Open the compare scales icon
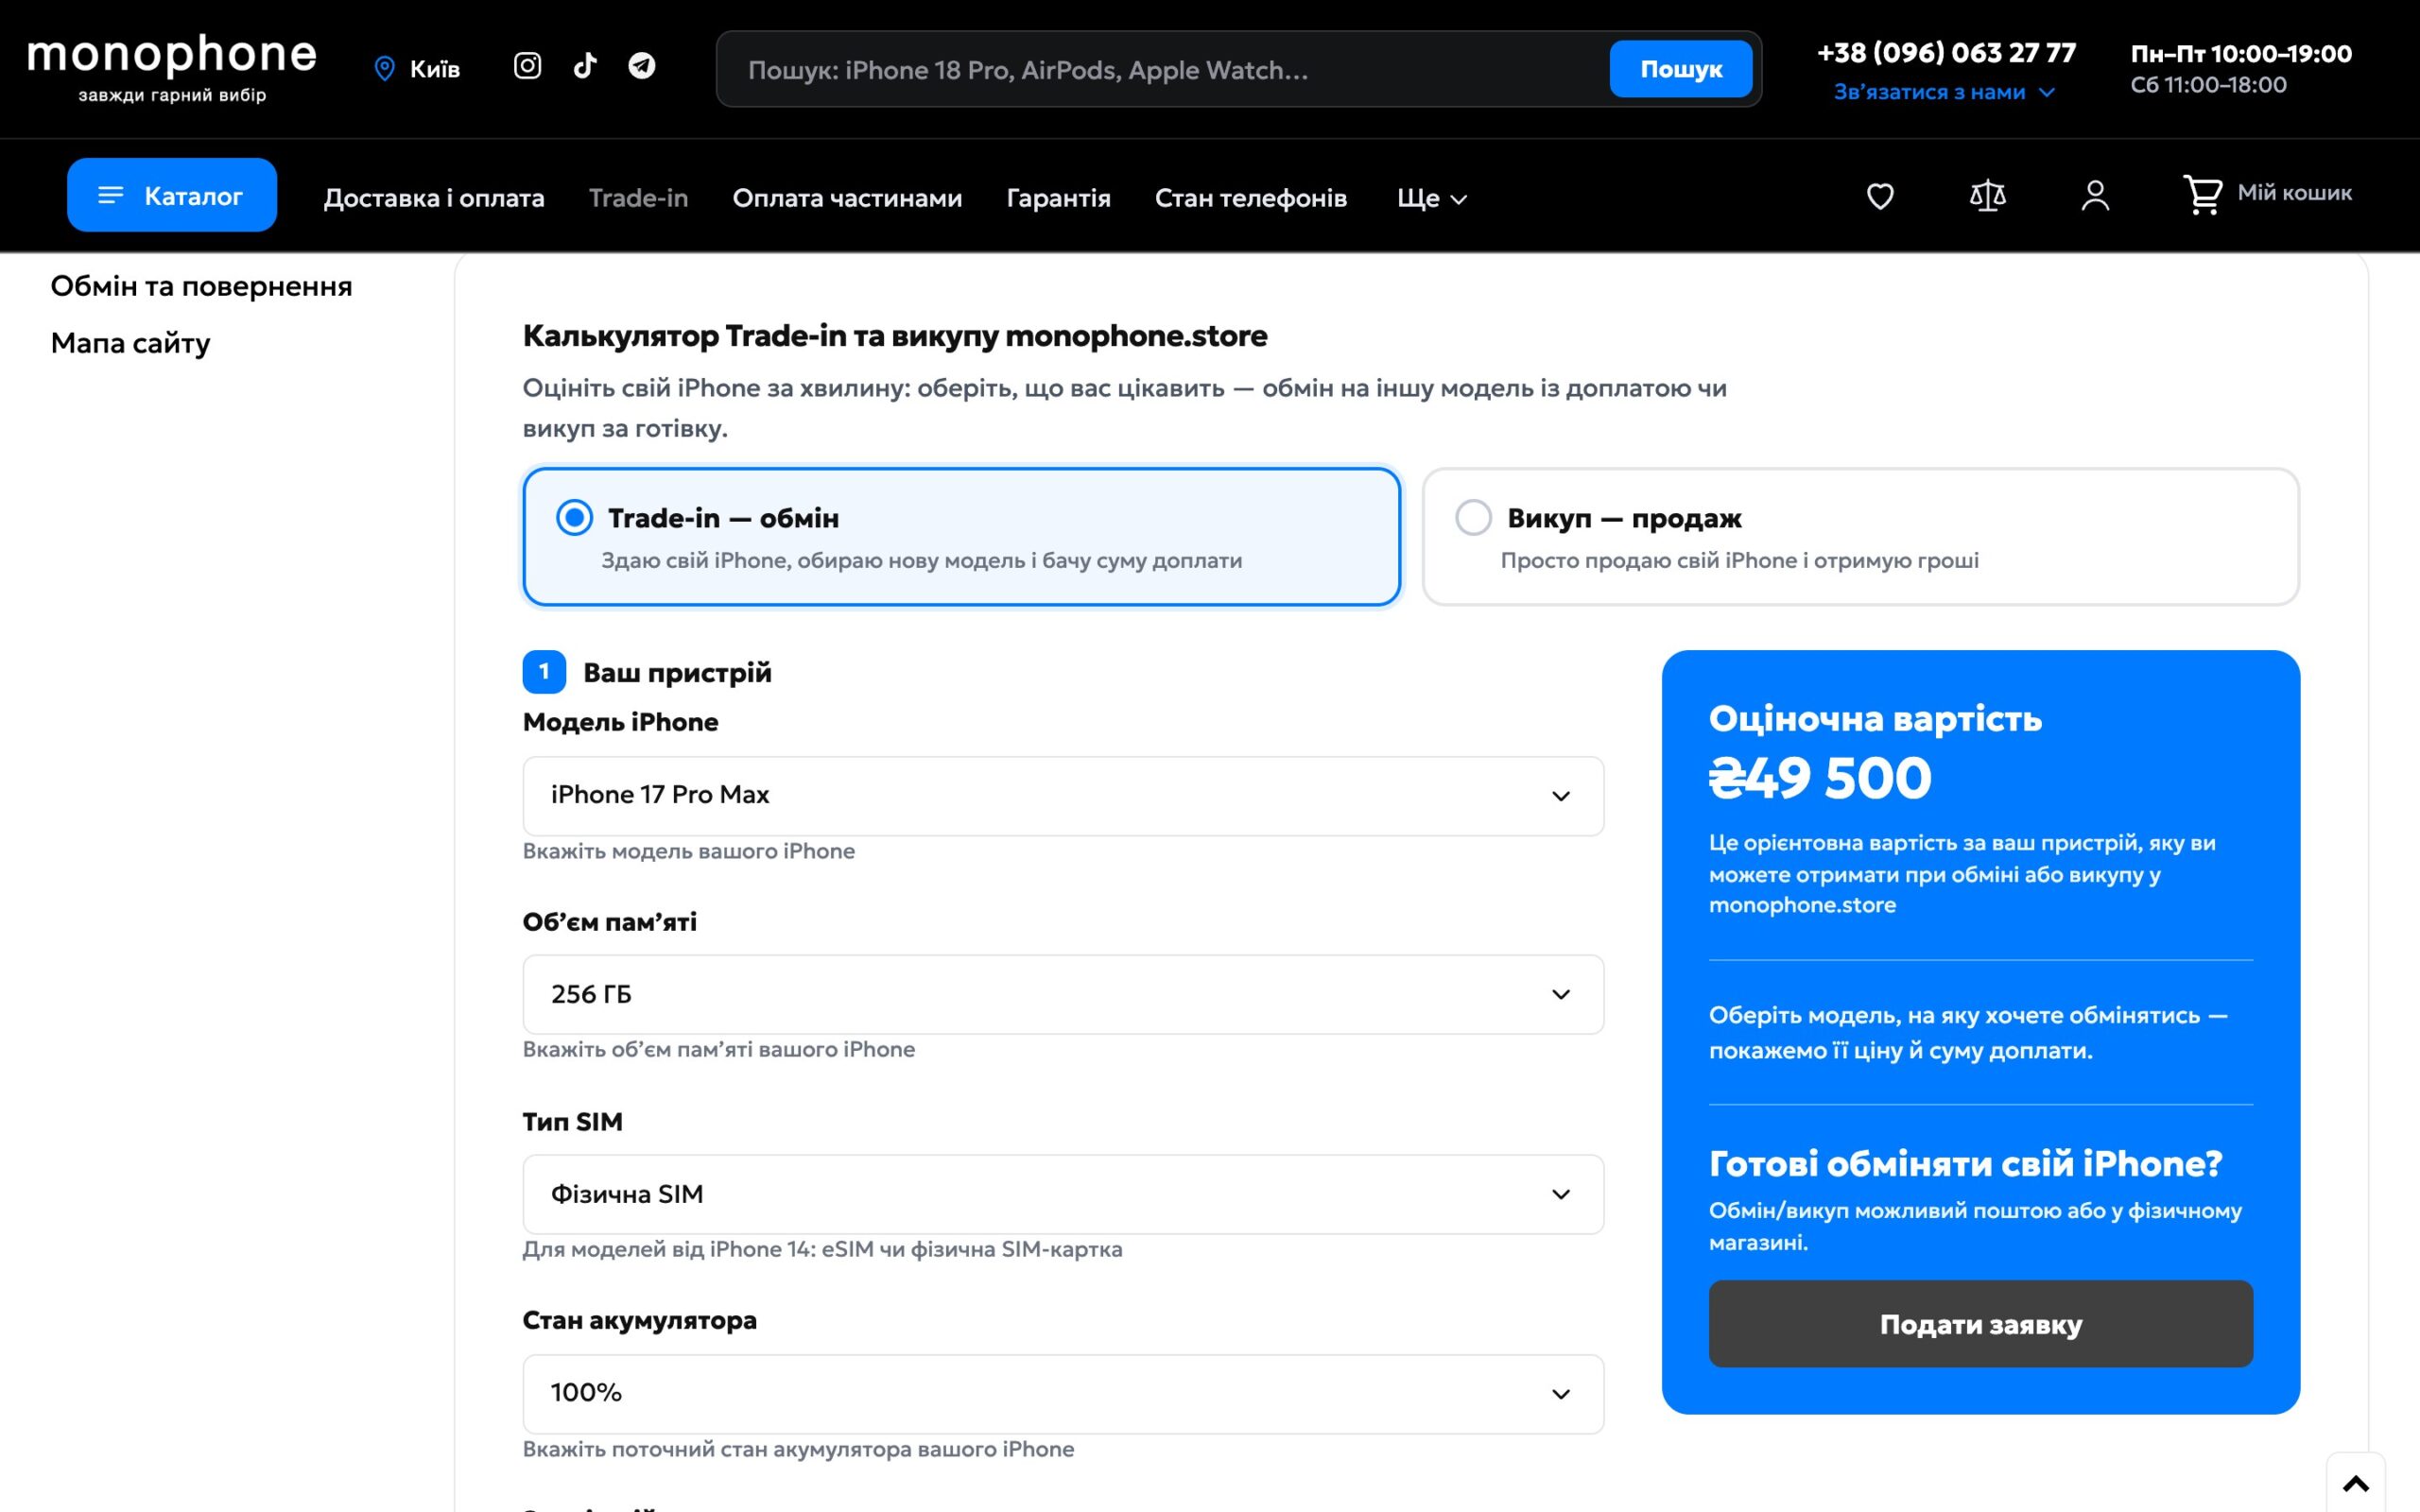Viewport: 2420px width, 1512px height. point(1987,195)
